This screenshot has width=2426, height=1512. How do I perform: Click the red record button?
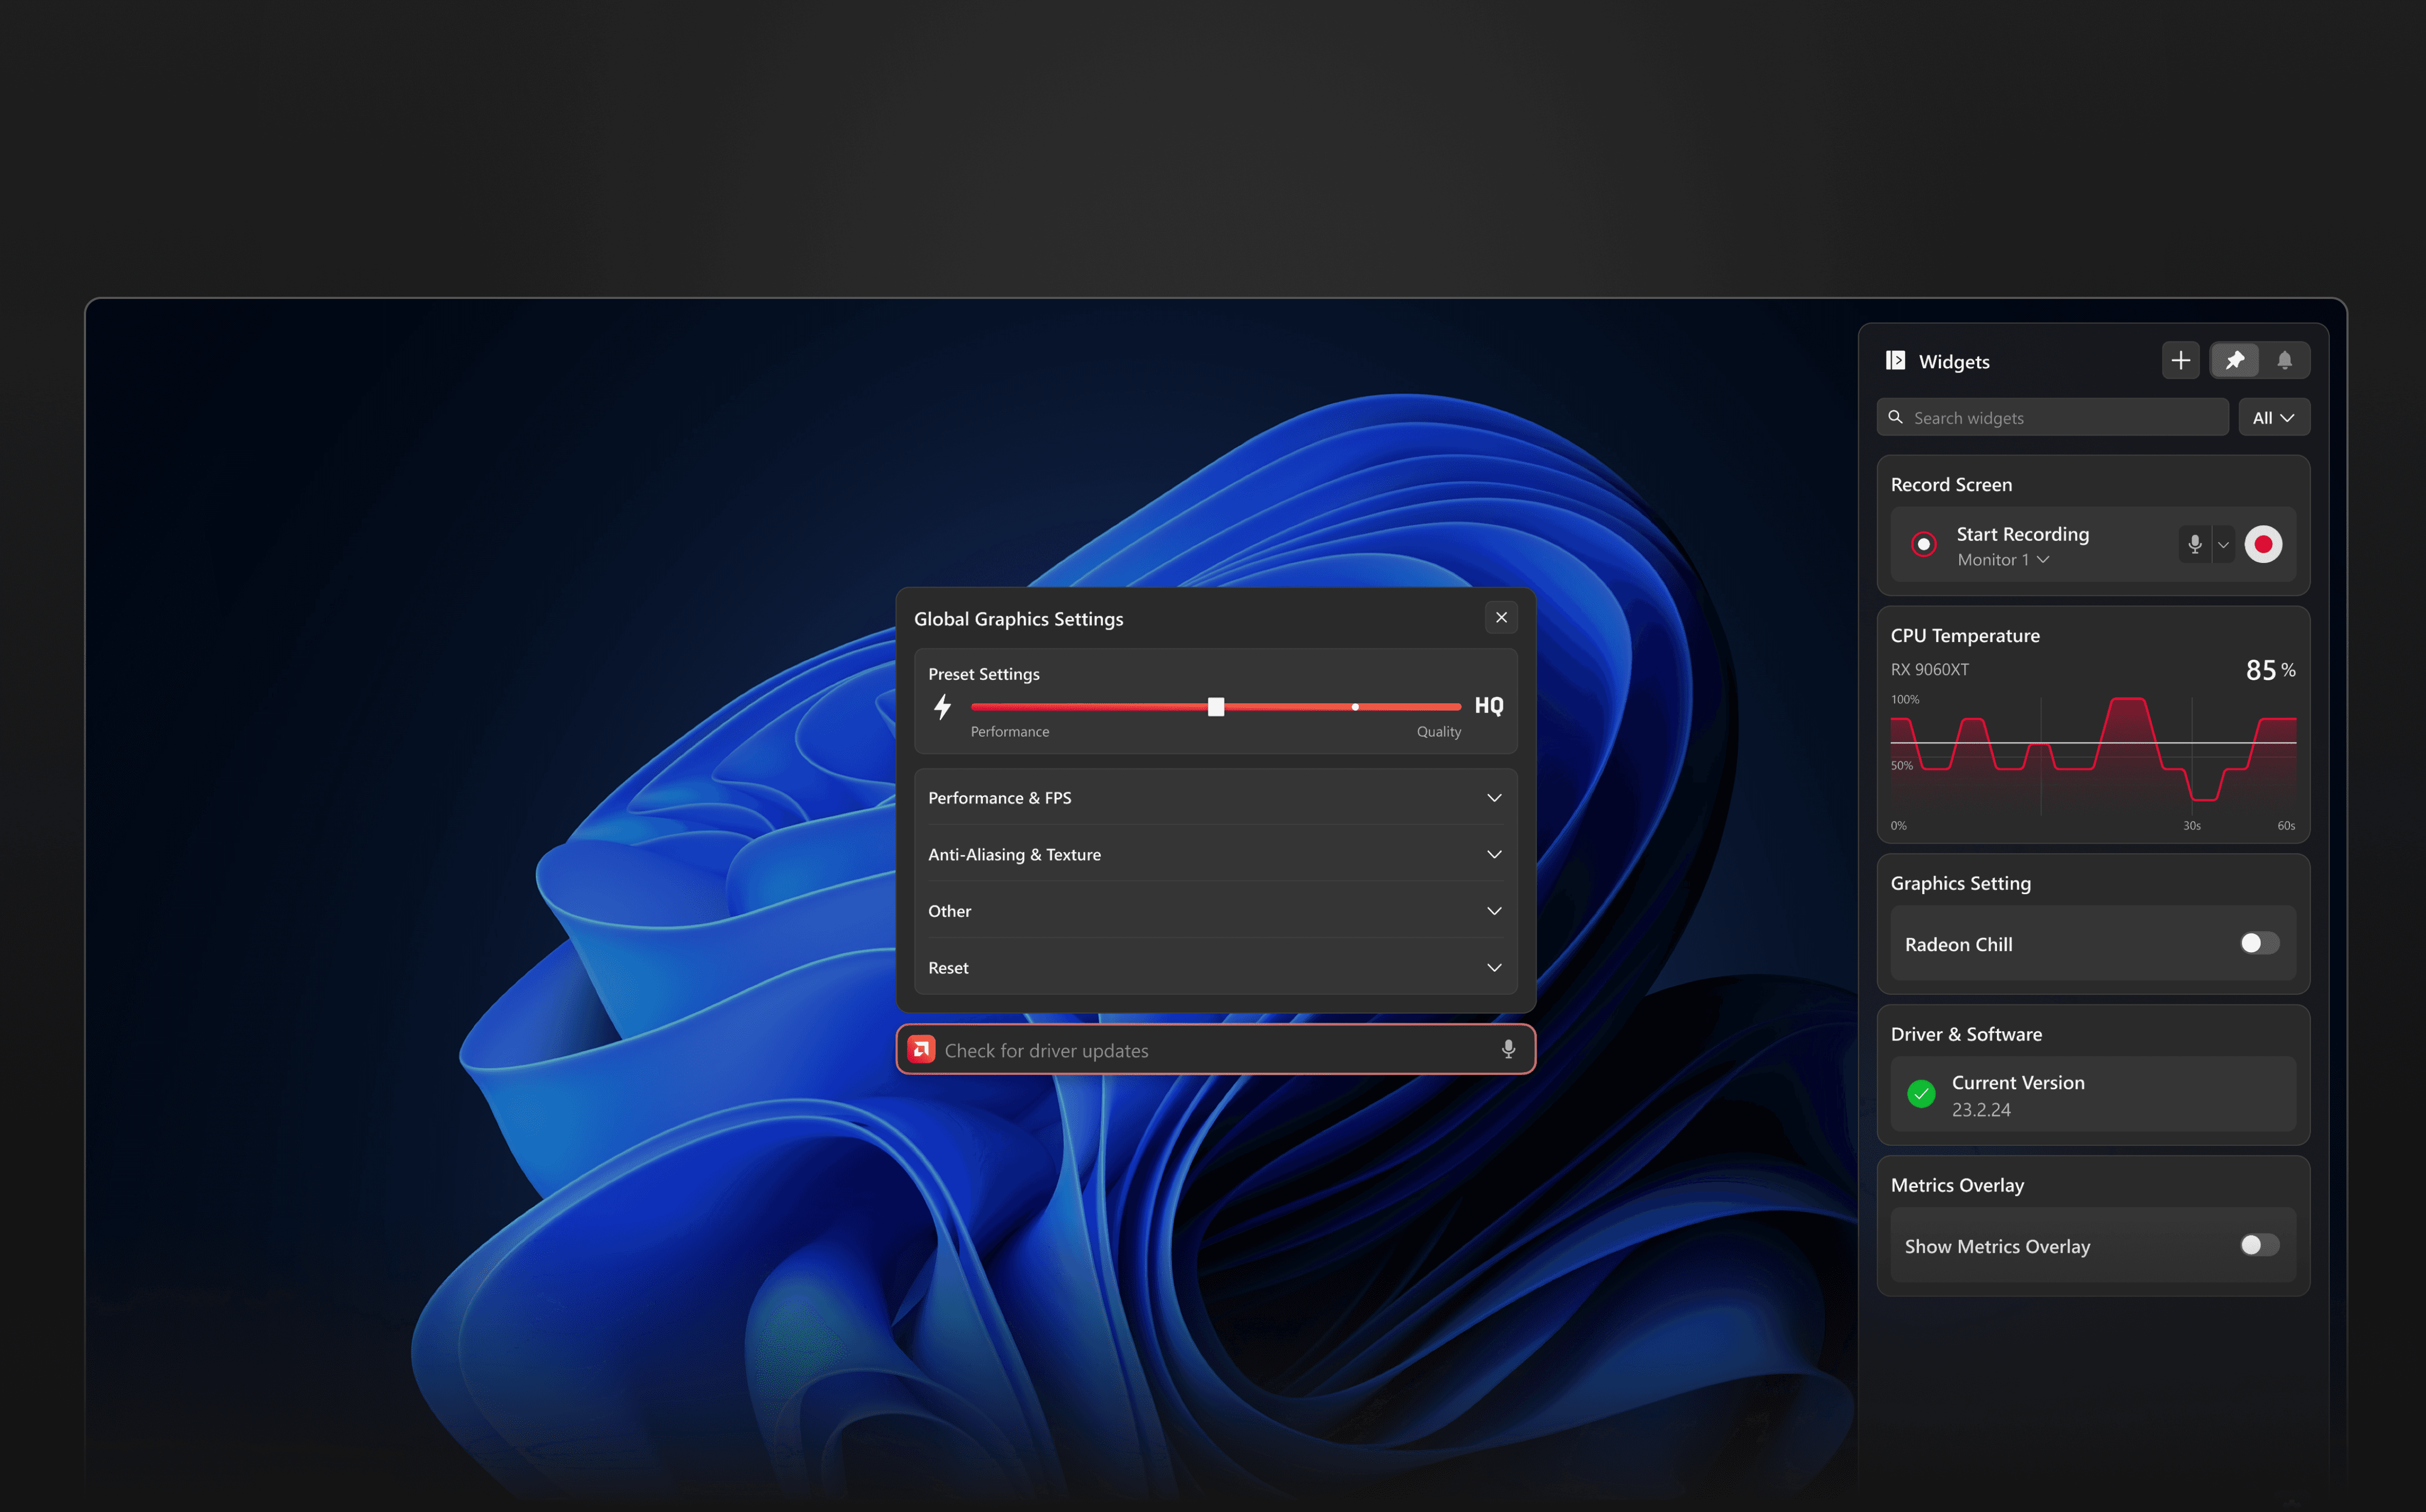2263,544
